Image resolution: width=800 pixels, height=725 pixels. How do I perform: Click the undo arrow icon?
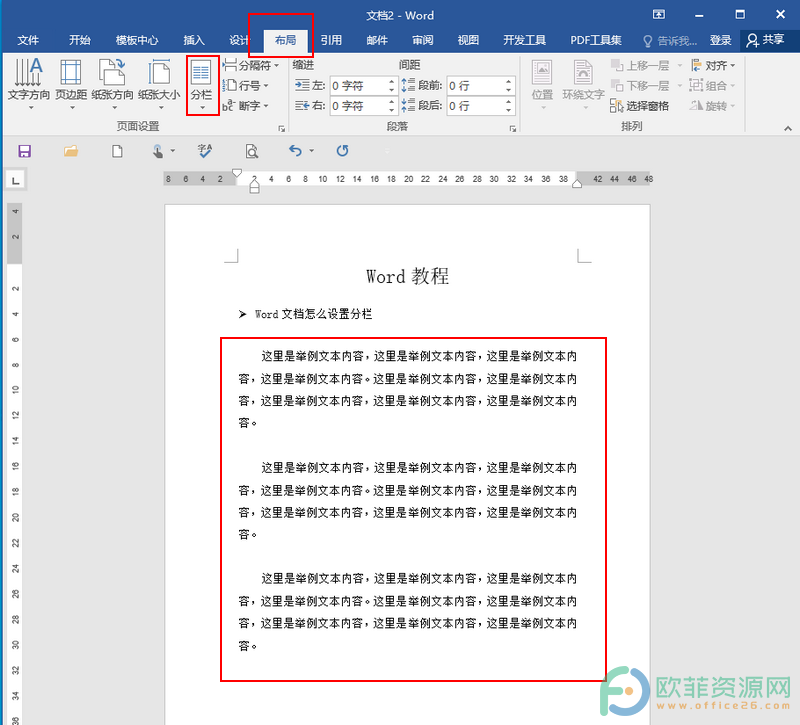295,151
